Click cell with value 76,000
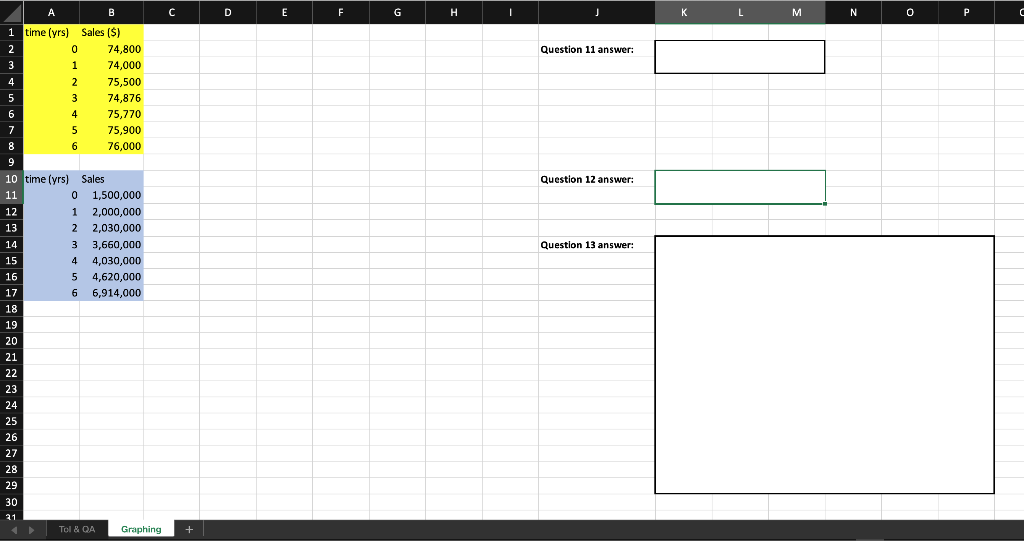 click(112, 146)
